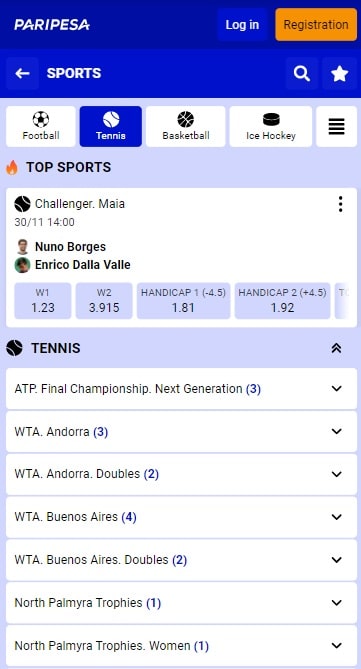Click the back arrow beside SPORTS
The image size is (361, 669).
point(22,73)
